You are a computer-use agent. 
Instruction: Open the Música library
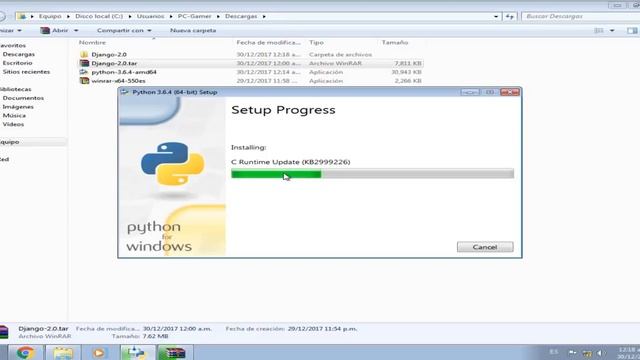click(14, 116)
